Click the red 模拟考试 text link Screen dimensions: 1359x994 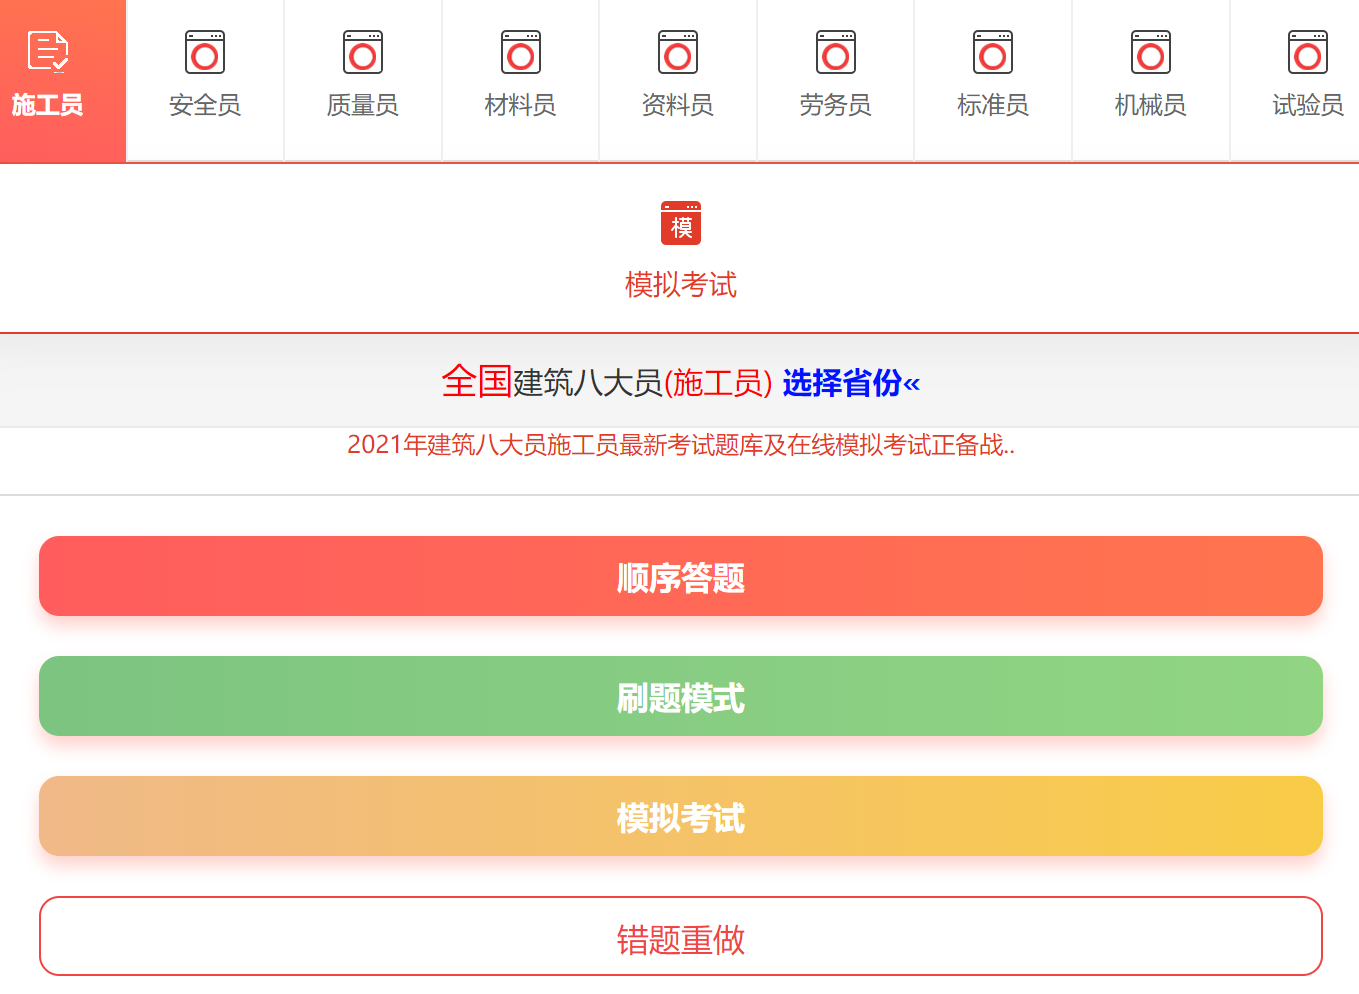[681, 285]
